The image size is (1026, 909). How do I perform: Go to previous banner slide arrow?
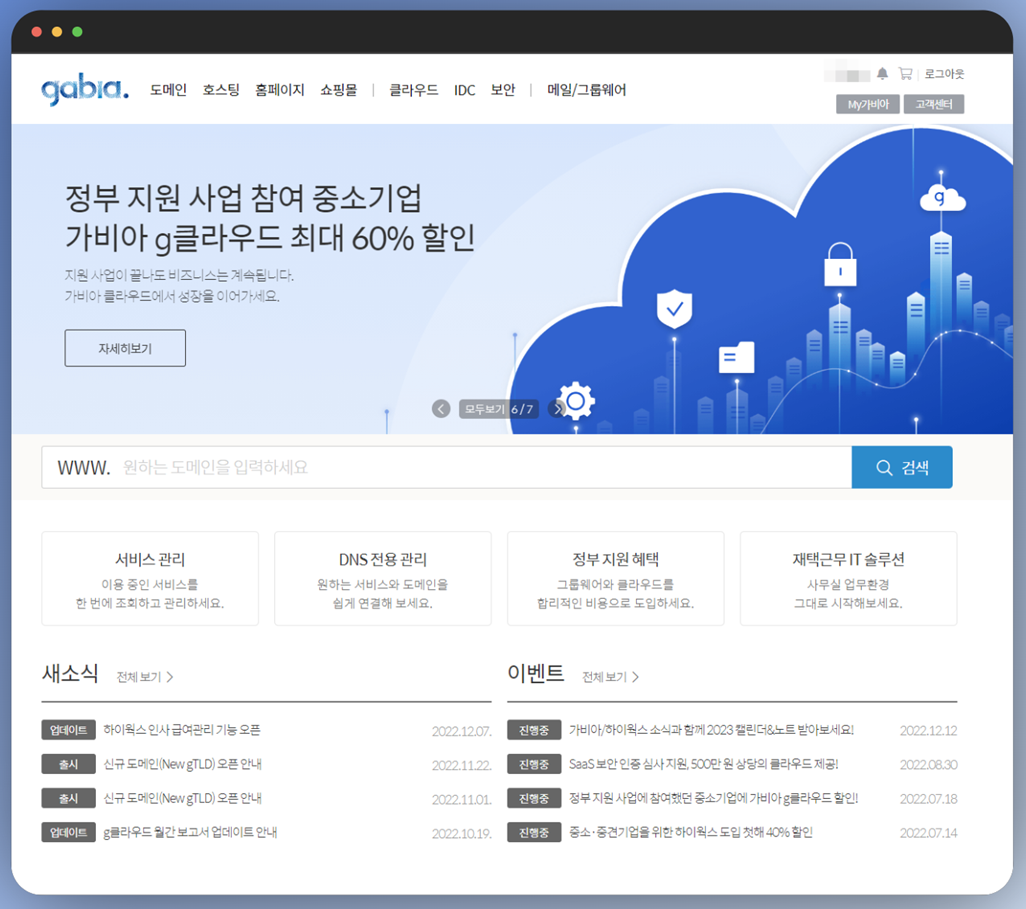[441, 409]
